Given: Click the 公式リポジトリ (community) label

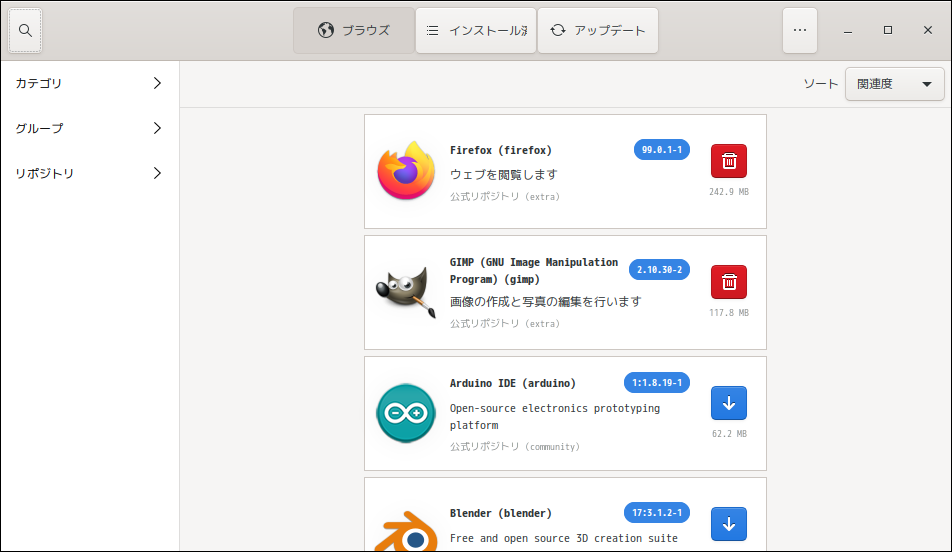Looking at the screenshot, I should pos(515,446).
